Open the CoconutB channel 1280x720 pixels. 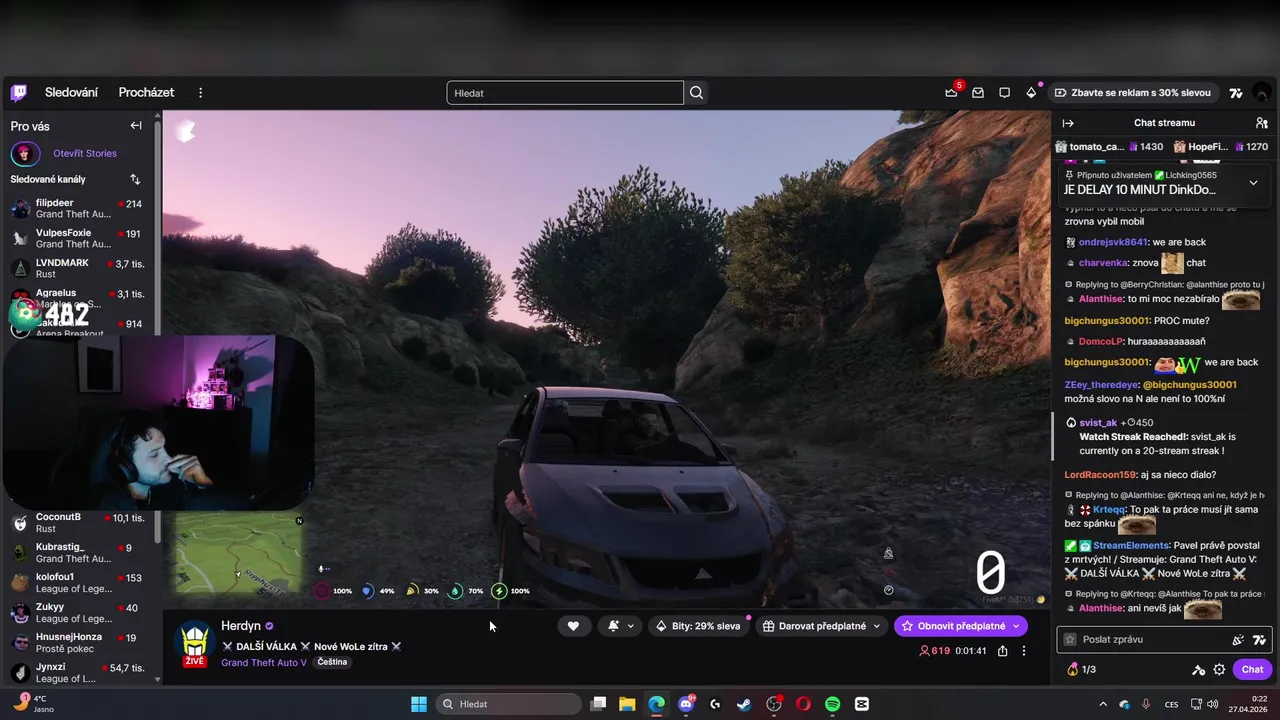80,522
